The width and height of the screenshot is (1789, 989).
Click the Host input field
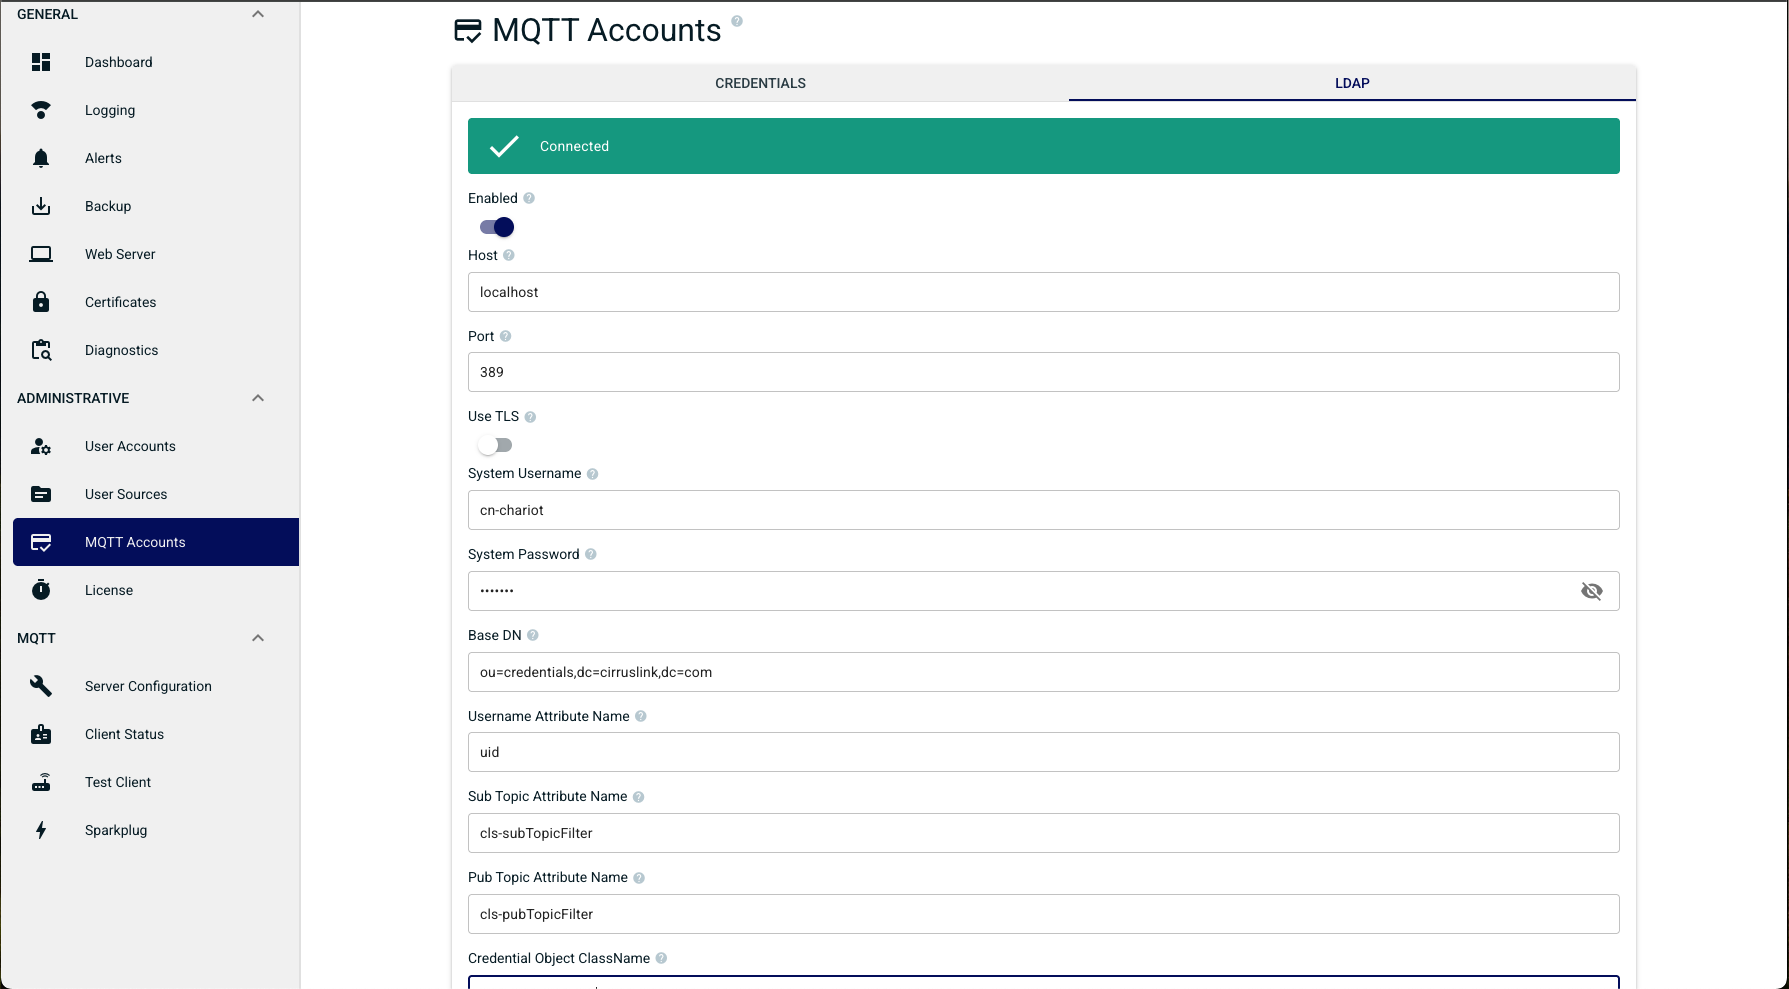[1043, 292]
